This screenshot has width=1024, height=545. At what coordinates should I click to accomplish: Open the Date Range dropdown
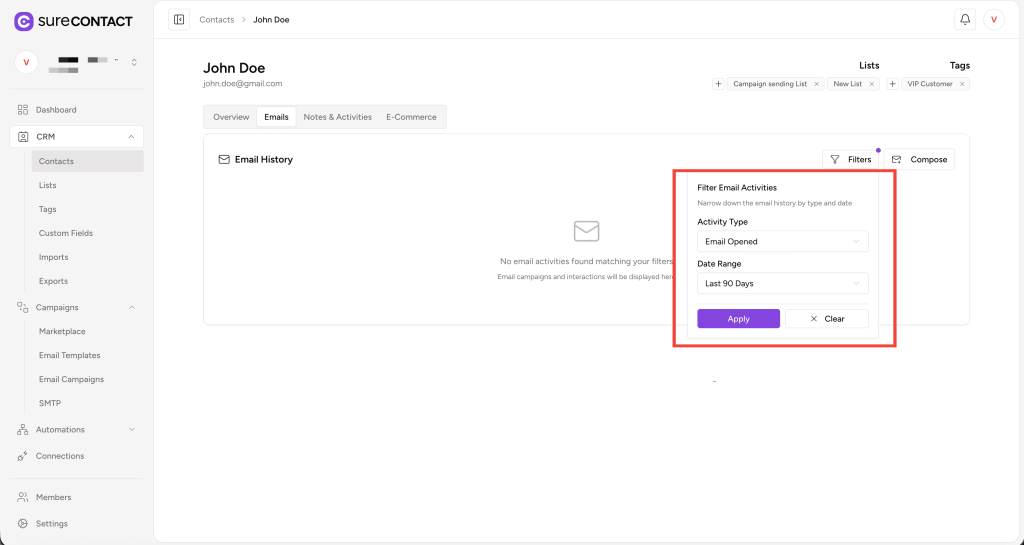[x=782, y=283]
